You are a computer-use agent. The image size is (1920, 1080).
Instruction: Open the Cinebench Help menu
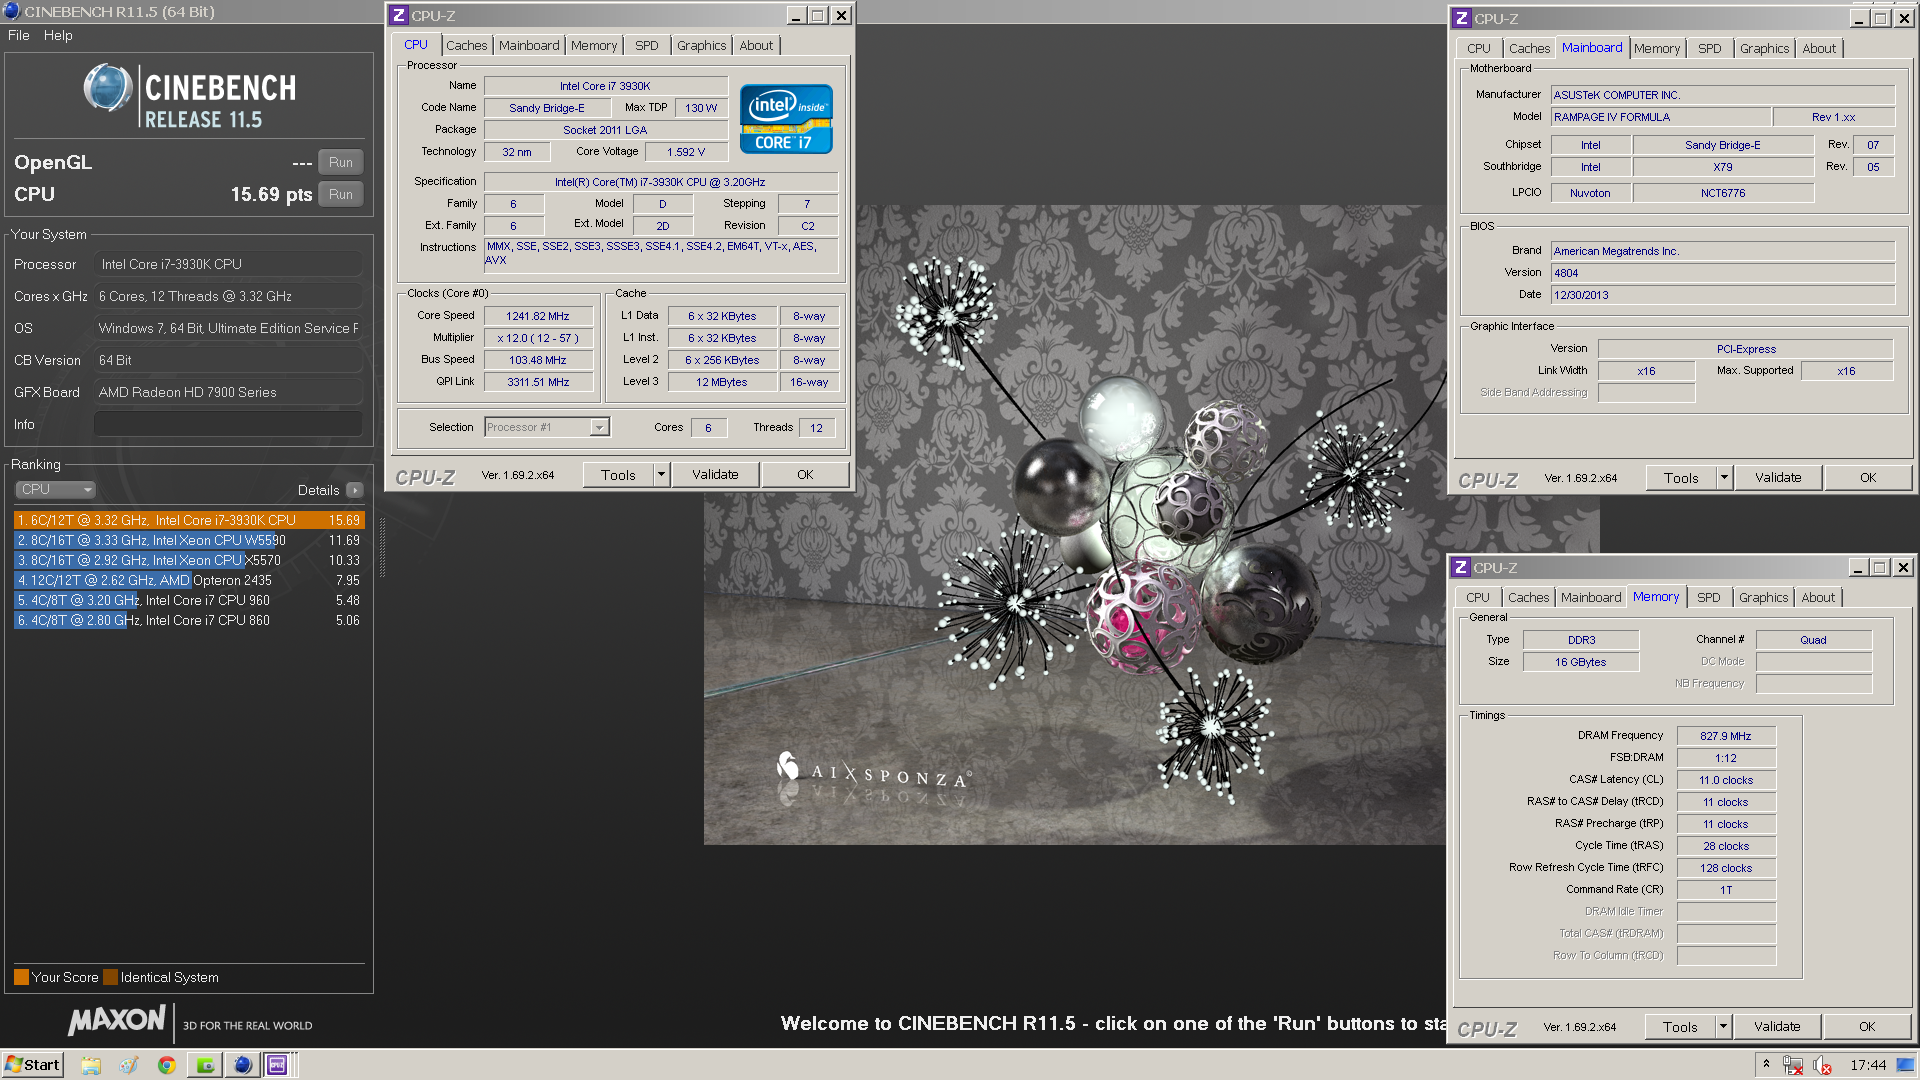[x=58, y=35]
